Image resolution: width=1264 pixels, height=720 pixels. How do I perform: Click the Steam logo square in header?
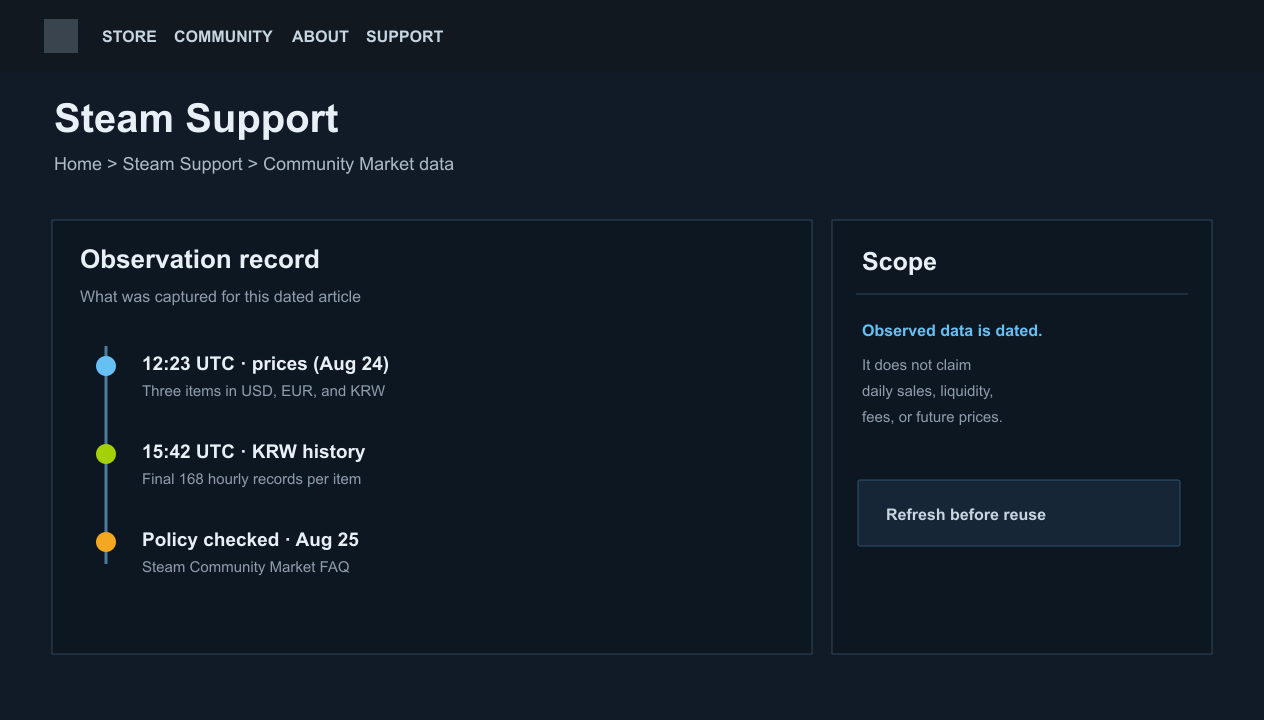point(61,36)
